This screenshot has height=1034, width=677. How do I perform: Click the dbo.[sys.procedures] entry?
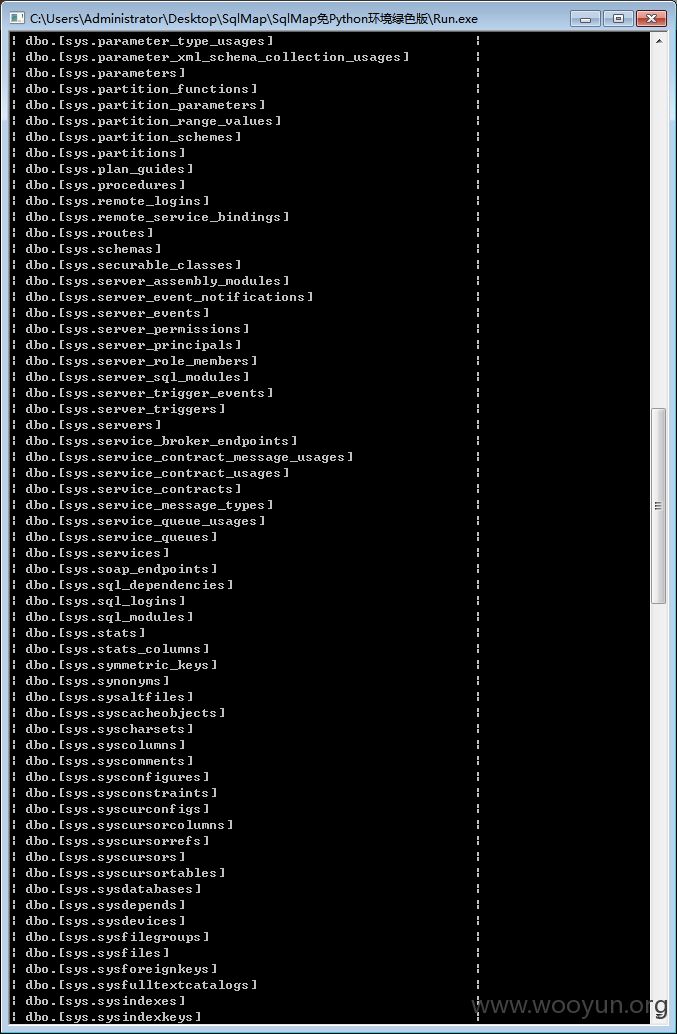coord(105,185)
